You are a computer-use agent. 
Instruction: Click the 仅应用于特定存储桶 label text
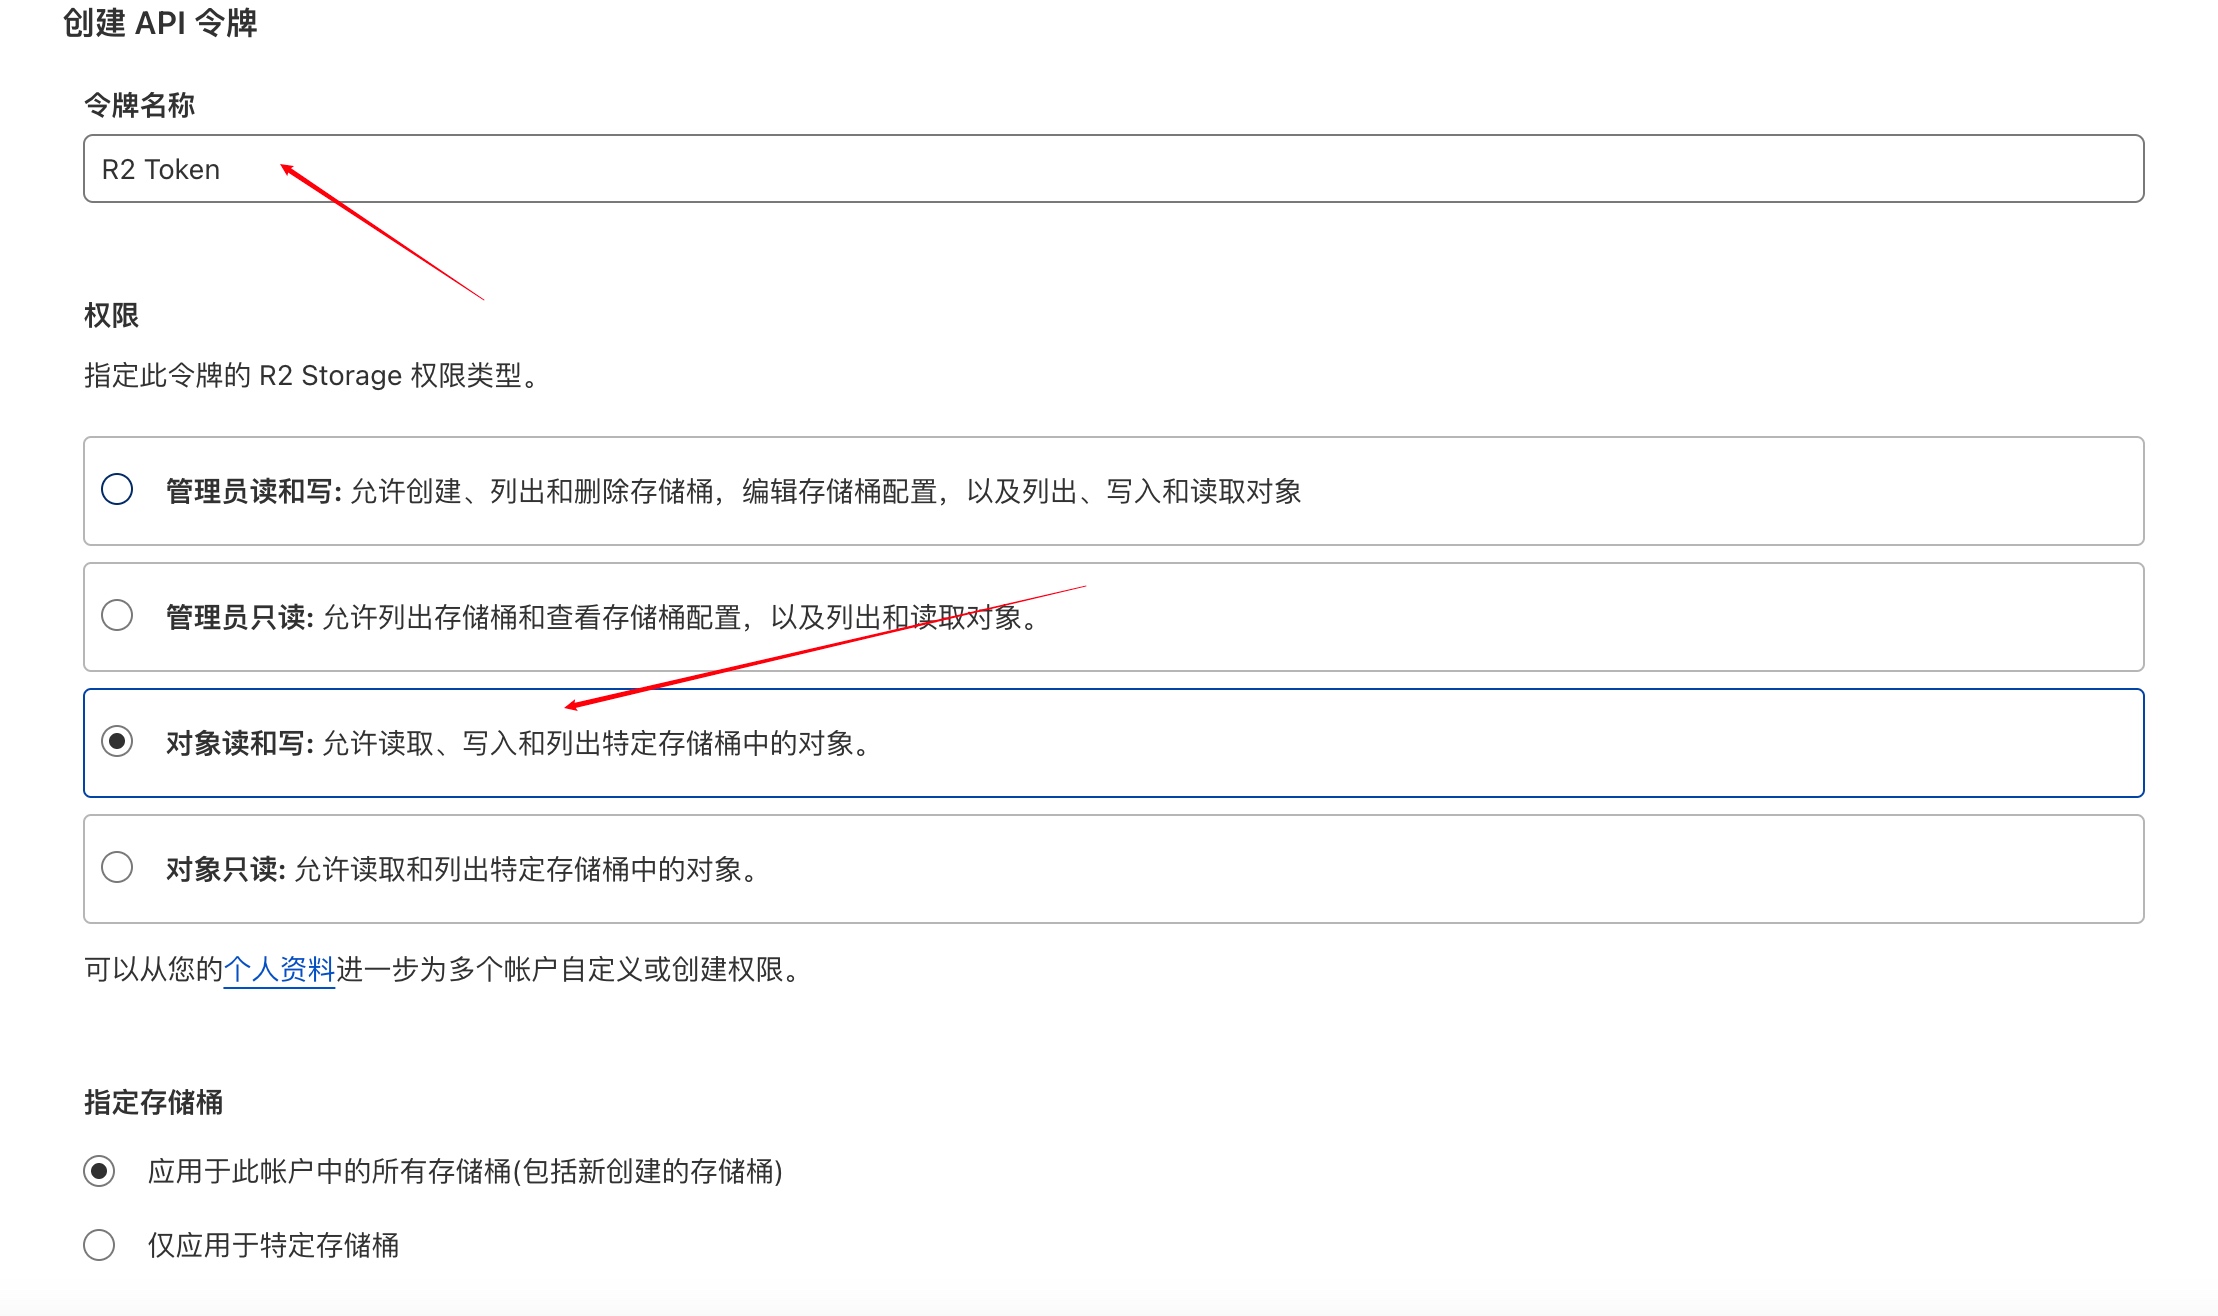pos(272,1245)
